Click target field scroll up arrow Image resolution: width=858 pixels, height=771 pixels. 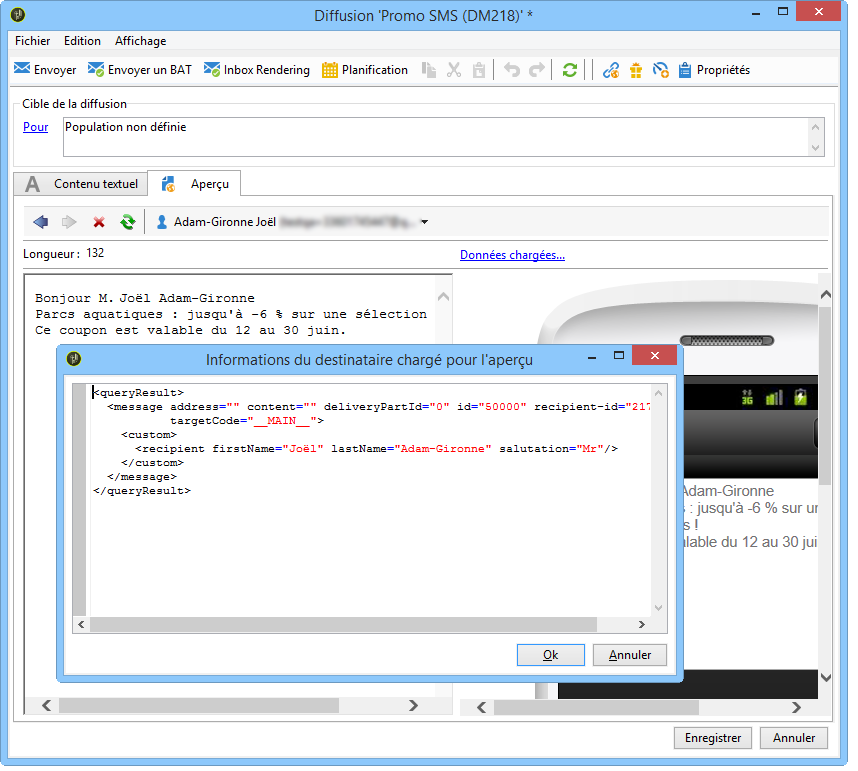point(815,127)
